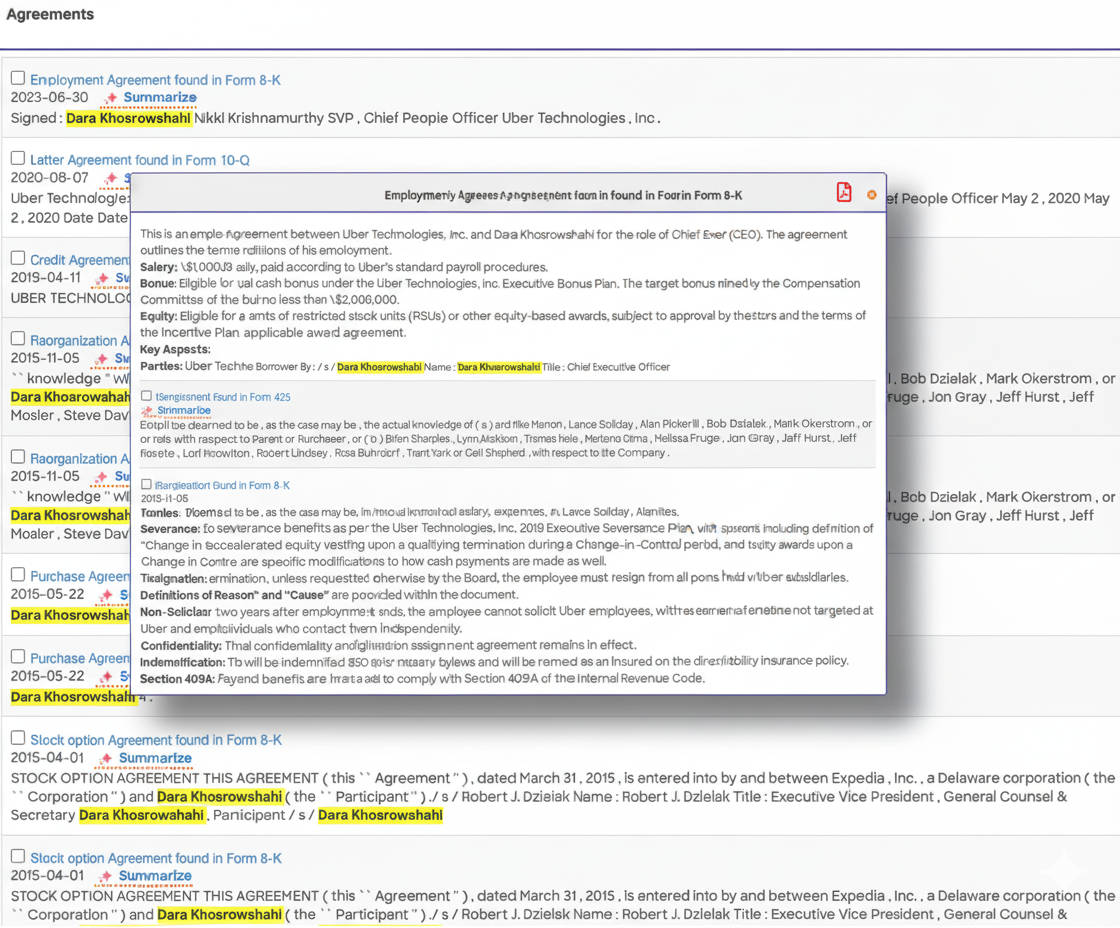Screen dimensions: 1120x928
Task: Click the sparkle icon beside Credit Agreement Summarize
Action: 103,278
